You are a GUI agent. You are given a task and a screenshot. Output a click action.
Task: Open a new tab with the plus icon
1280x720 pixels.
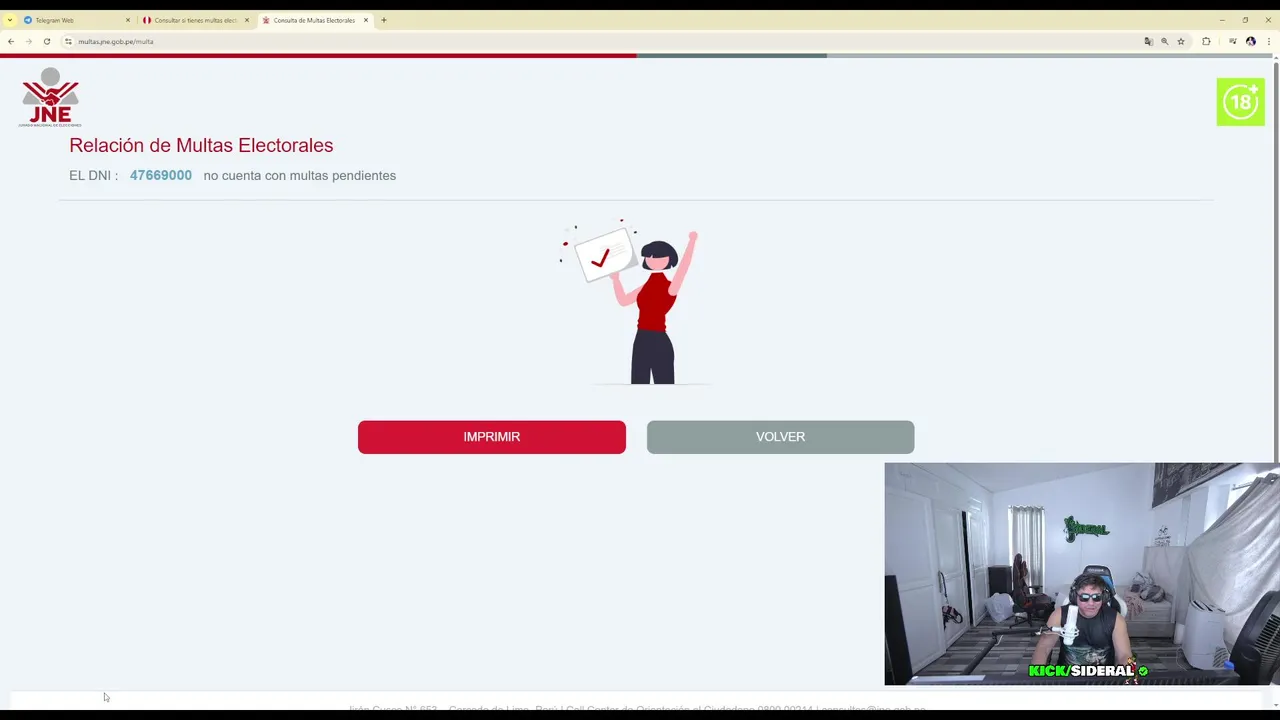(x=383, y=20)
